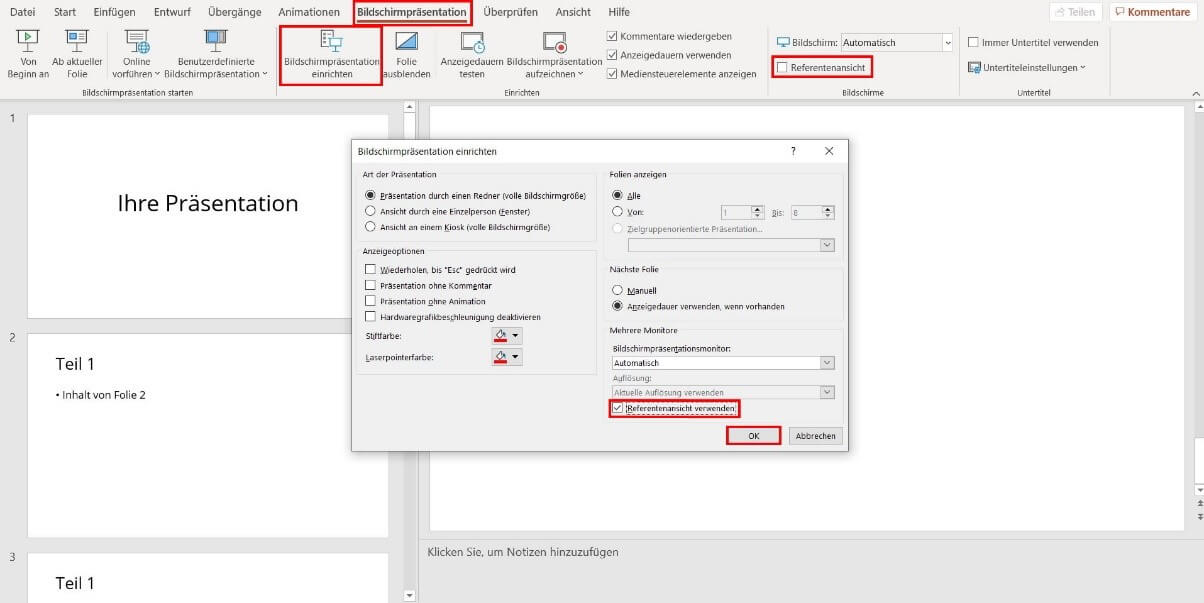The height and width of the screenshot is (603, 1204).
Task: Click Abbrechen to cancel dialog
Action: tap(815, 436)
